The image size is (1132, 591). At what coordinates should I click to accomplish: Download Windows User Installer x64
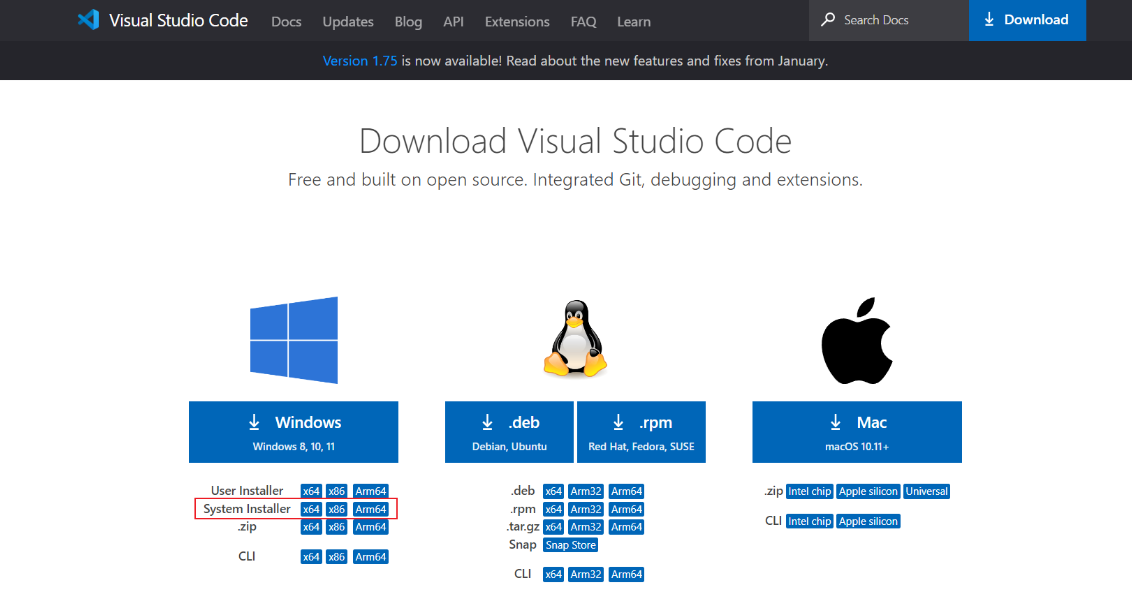(x=311, y=491)
